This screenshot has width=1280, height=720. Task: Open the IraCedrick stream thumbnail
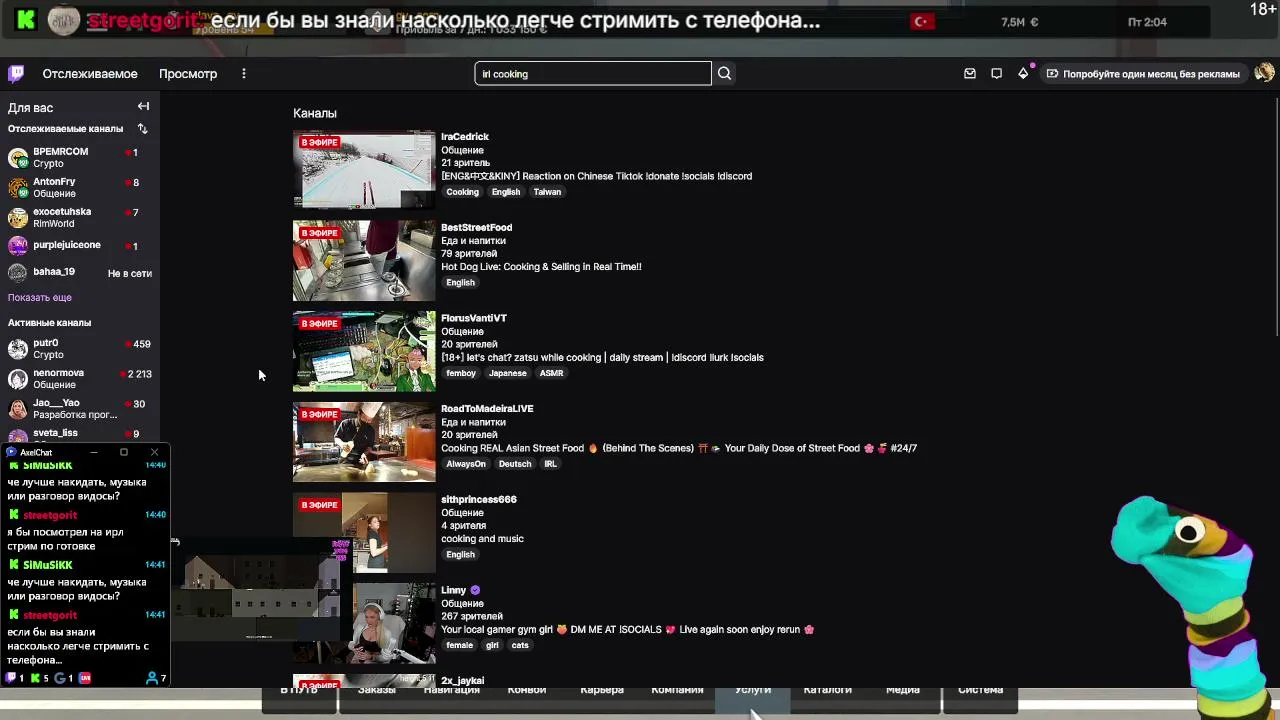point(364,169)
